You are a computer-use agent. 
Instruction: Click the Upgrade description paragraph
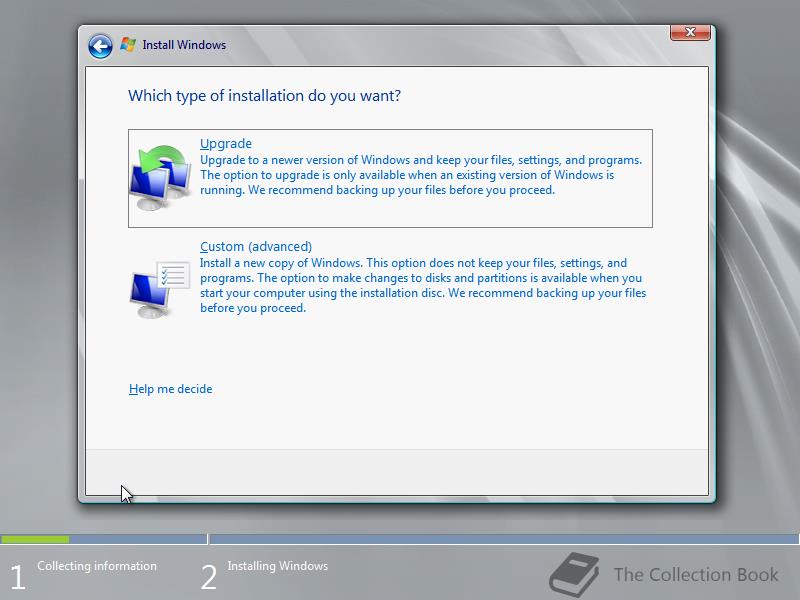coord(421,175)
